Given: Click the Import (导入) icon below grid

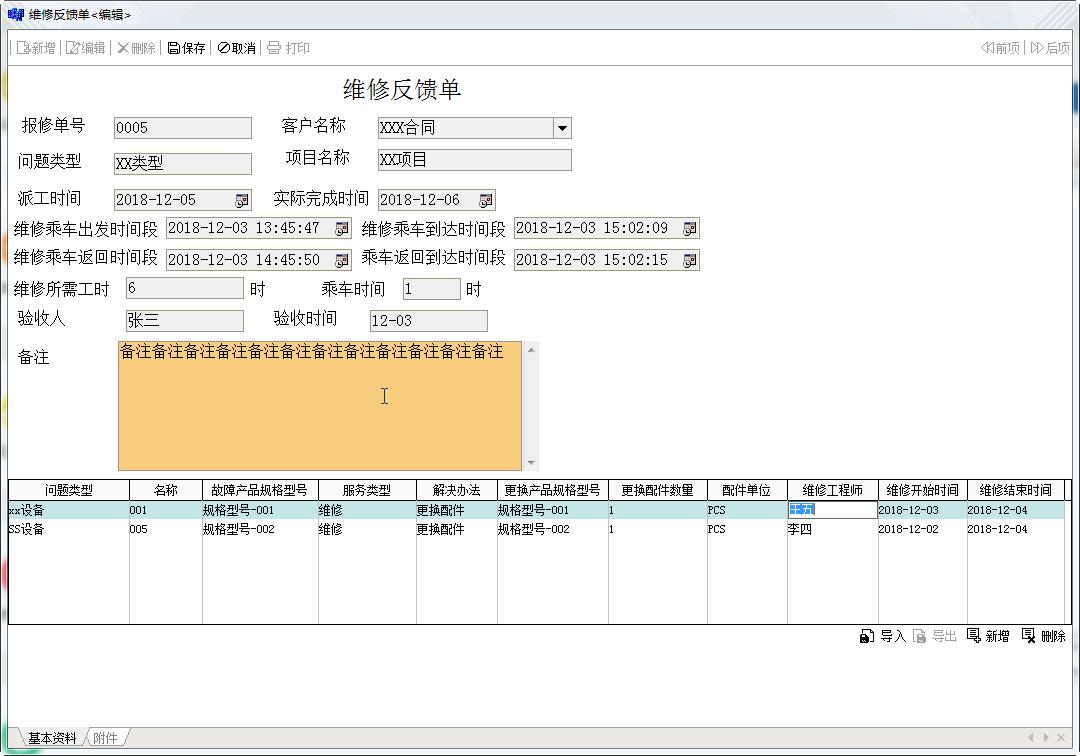Looking at the screenshot, I should coord(867,636).
